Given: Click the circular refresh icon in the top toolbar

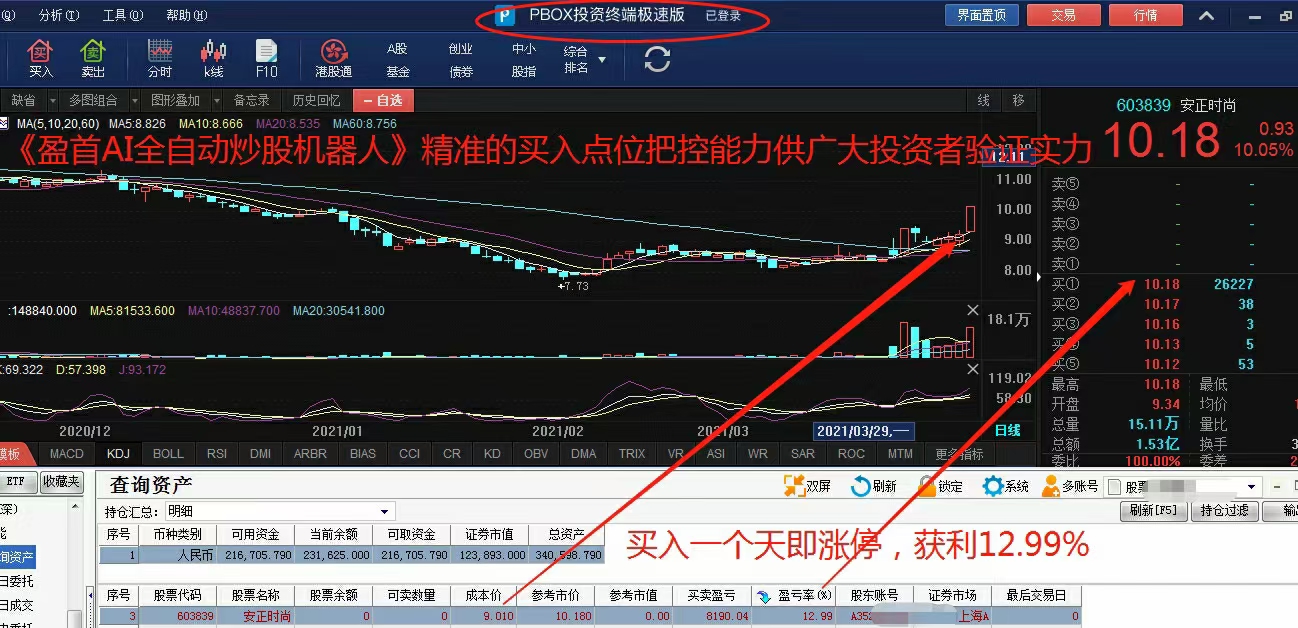Looking at the screenshot, I should 657,59.
